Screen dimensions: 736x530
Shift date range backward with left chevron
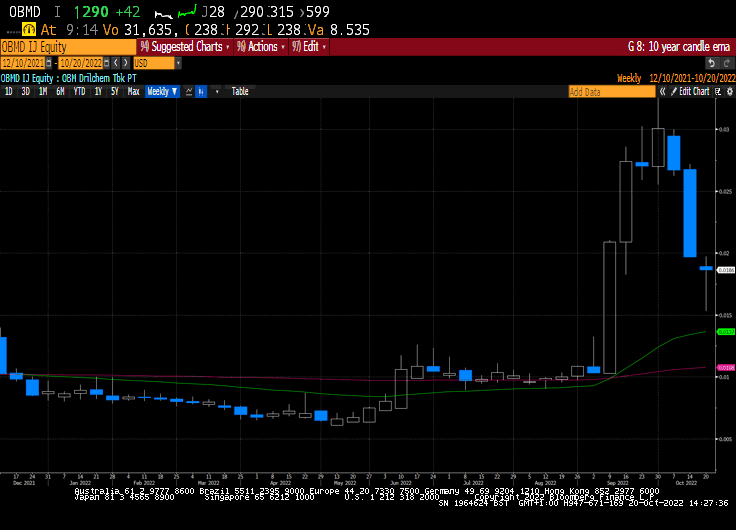(x=116, y=63)
